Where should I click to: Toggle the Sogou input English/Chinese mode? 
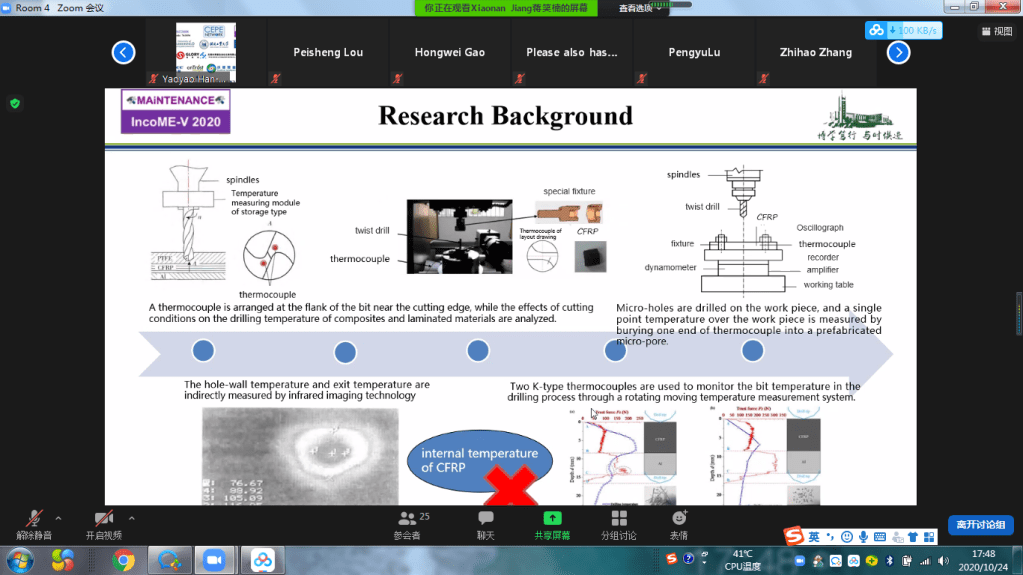814,536
